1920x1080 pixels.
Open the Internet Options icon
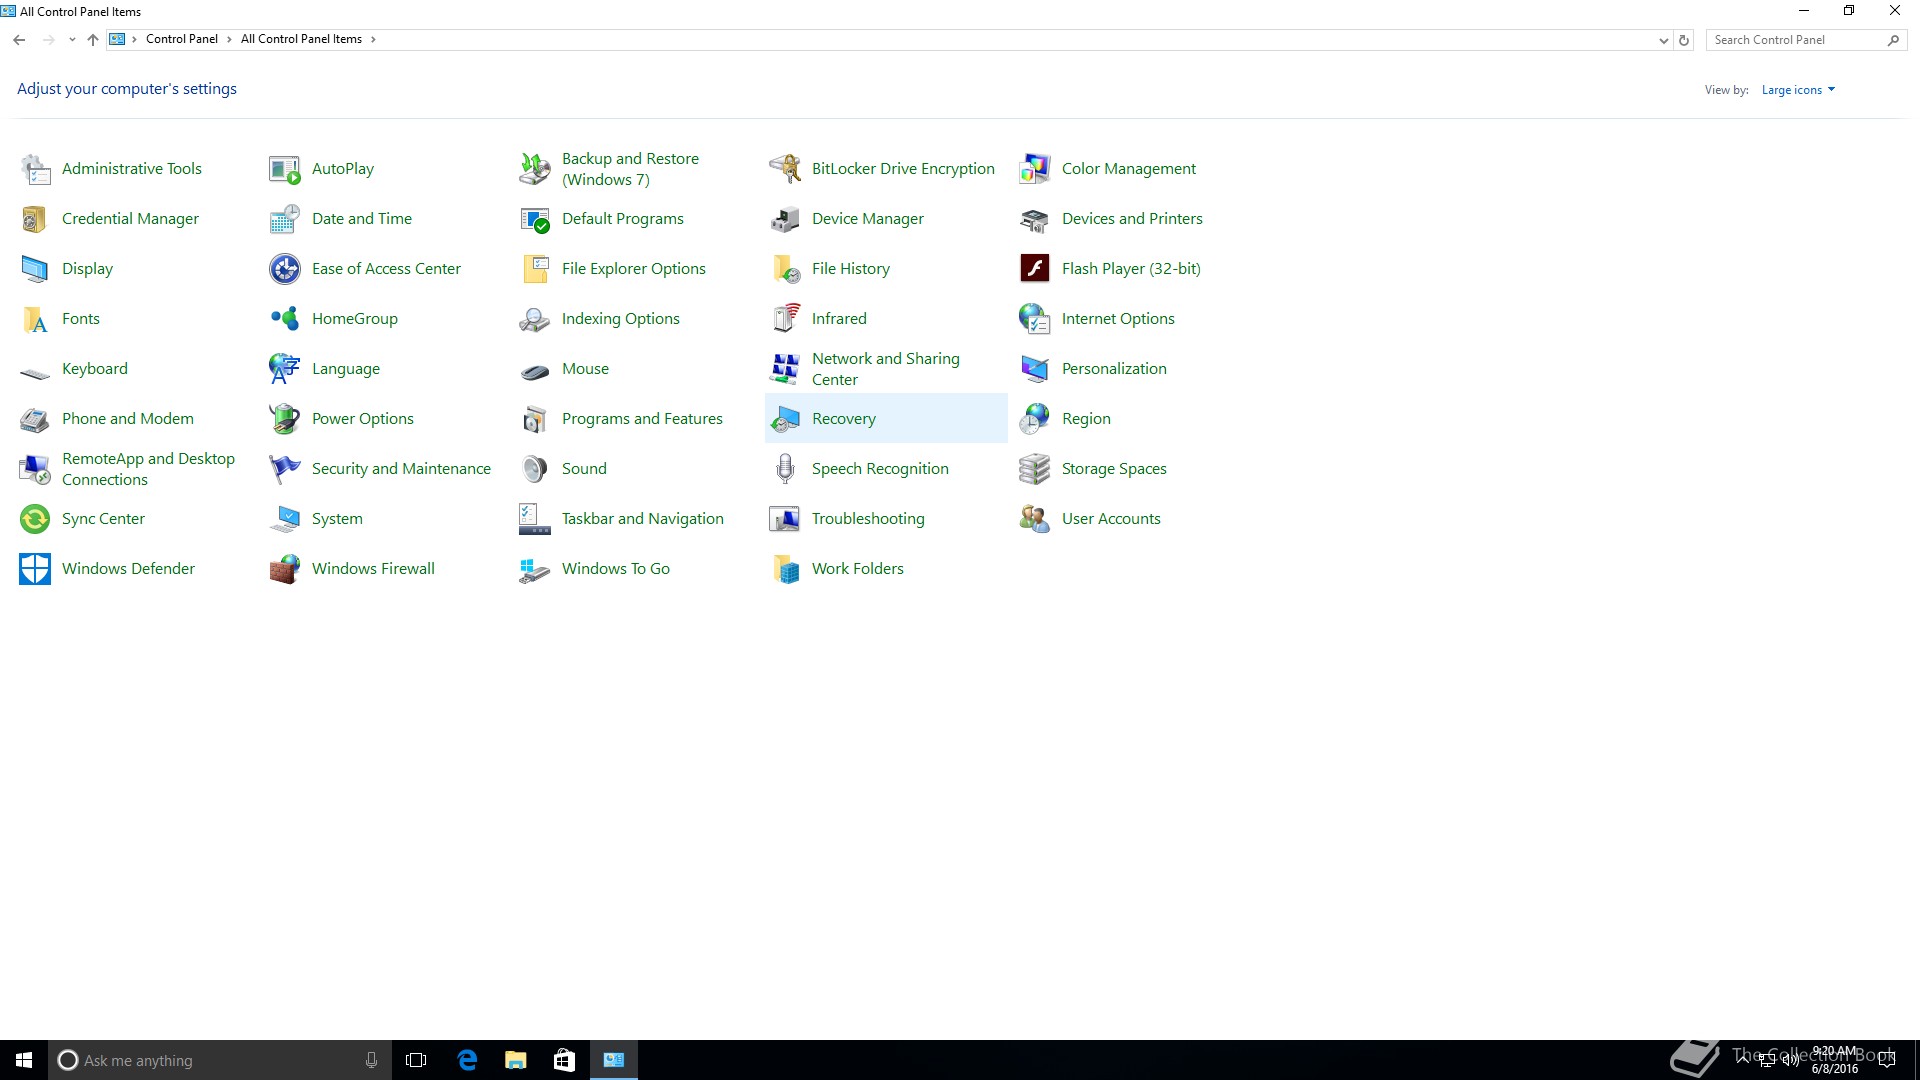[x=1035, y=319]
